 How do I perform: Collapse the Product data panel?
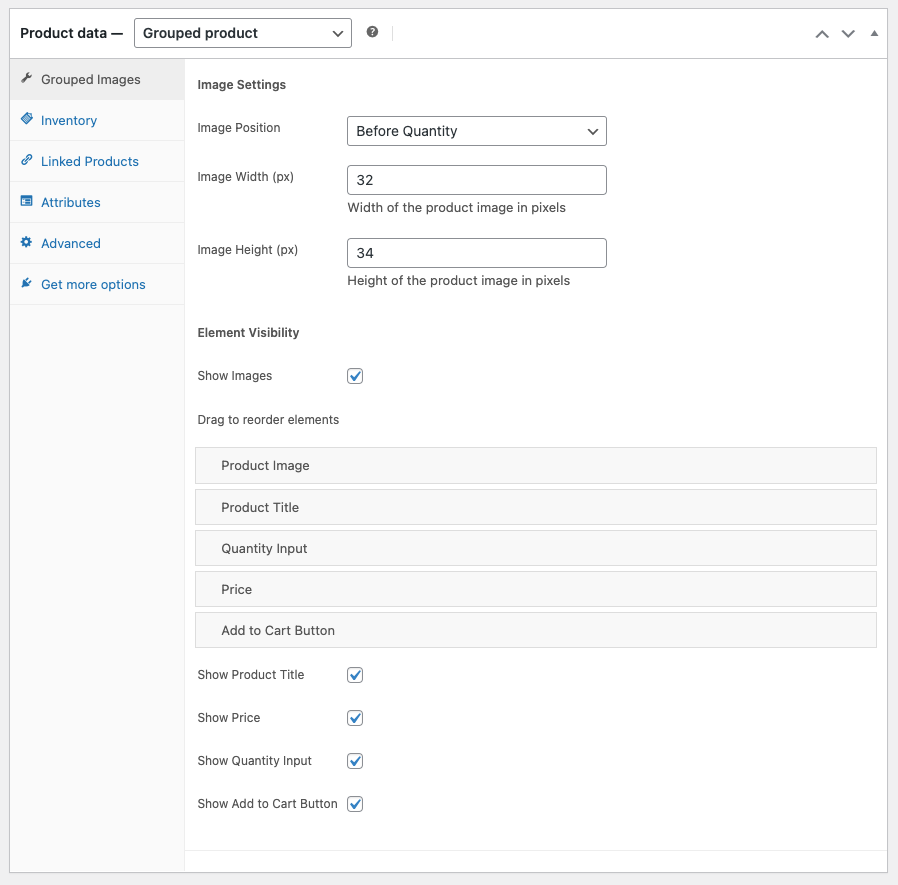click(x=874, y=33)
